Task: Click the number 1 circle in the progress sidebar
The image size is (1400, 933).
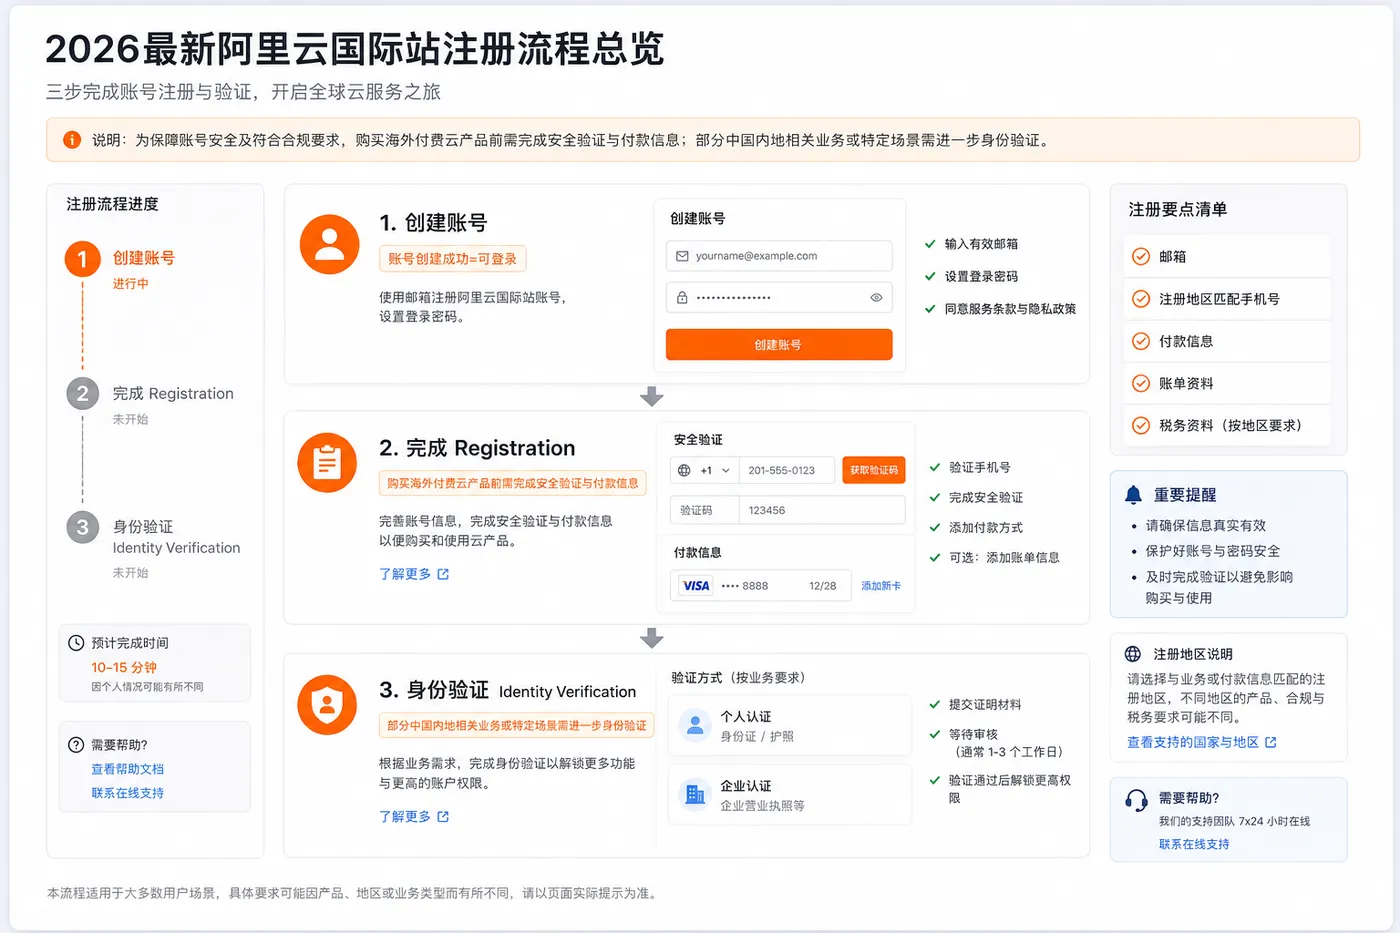Action: tap(83, 260)
